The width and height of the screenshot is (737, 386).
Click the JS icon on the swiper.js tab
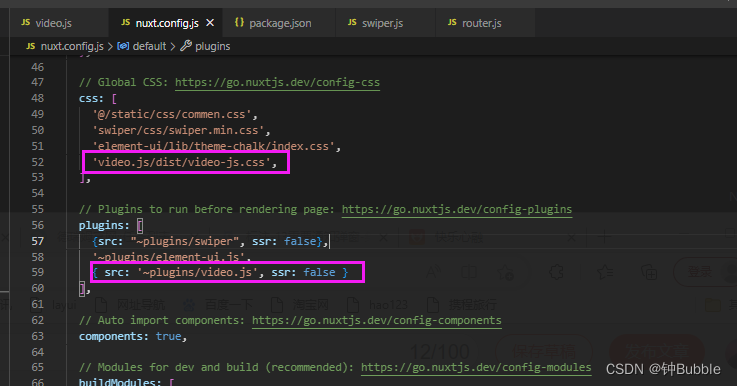pos(352,23)
